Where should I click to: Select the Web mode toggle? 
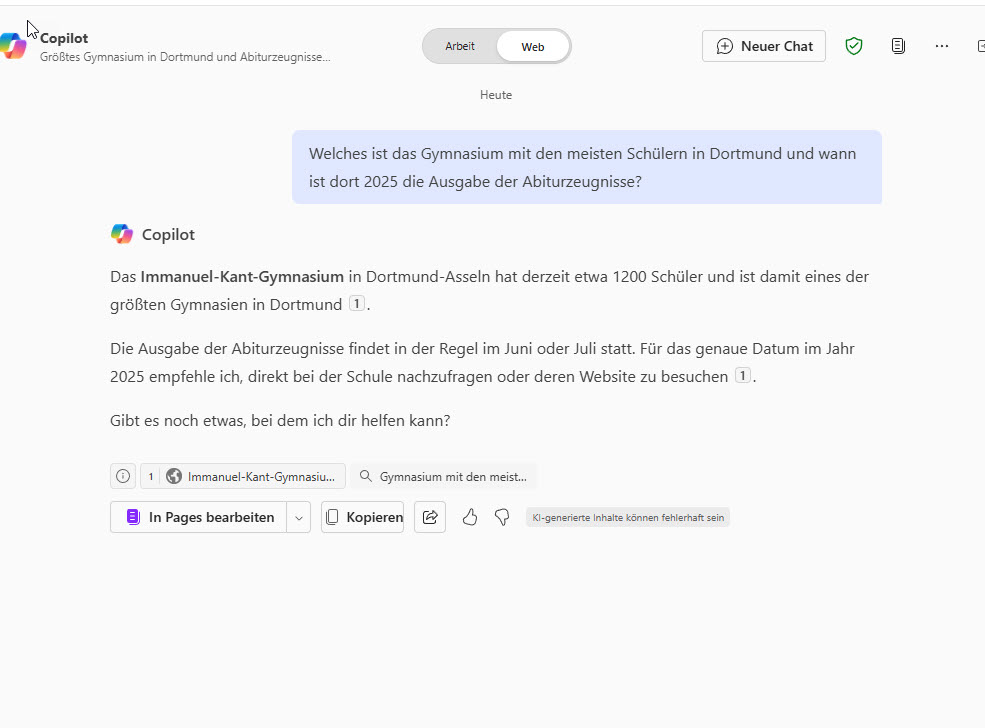[x=532, y=46]
